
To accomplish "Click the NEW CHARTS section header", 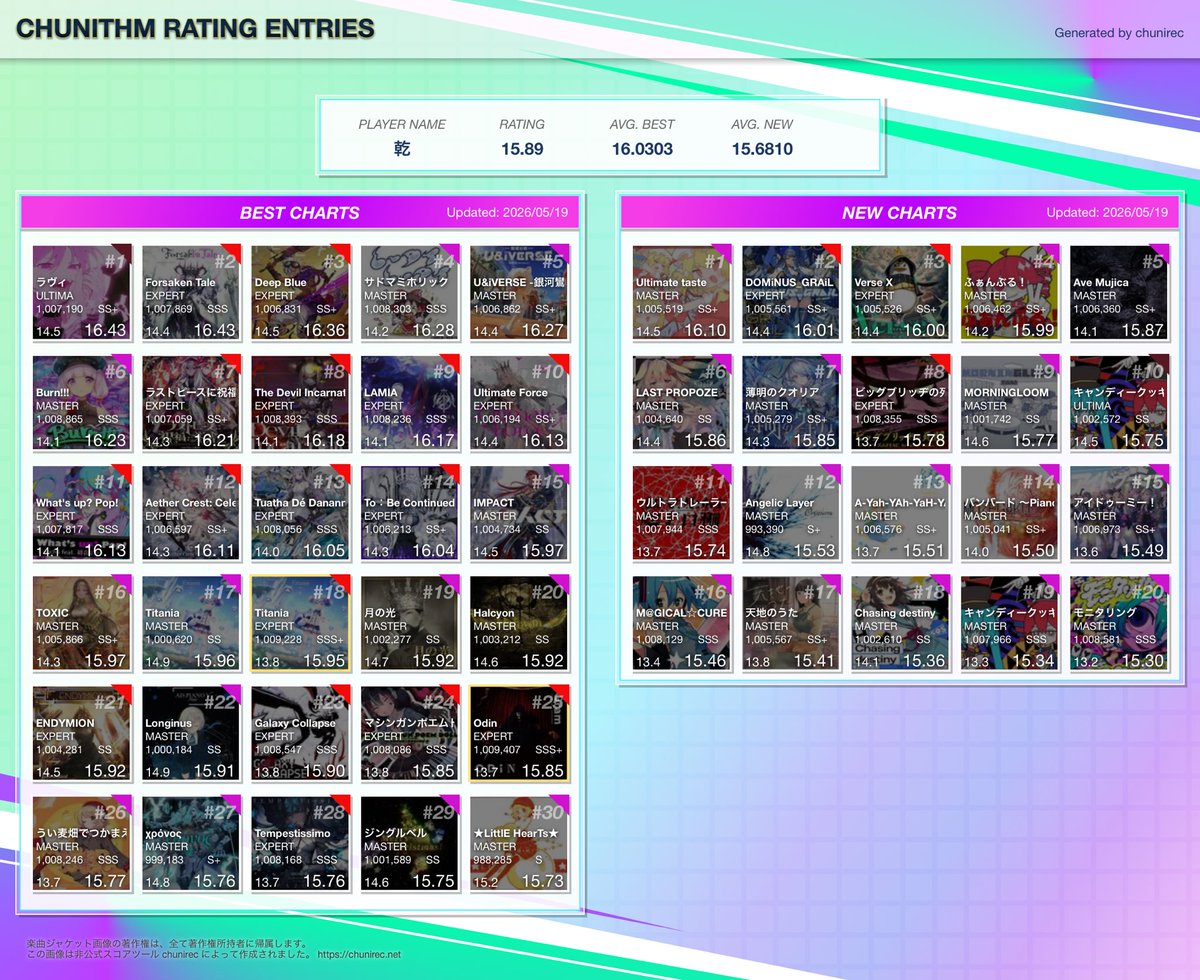I will pos(899,212).
